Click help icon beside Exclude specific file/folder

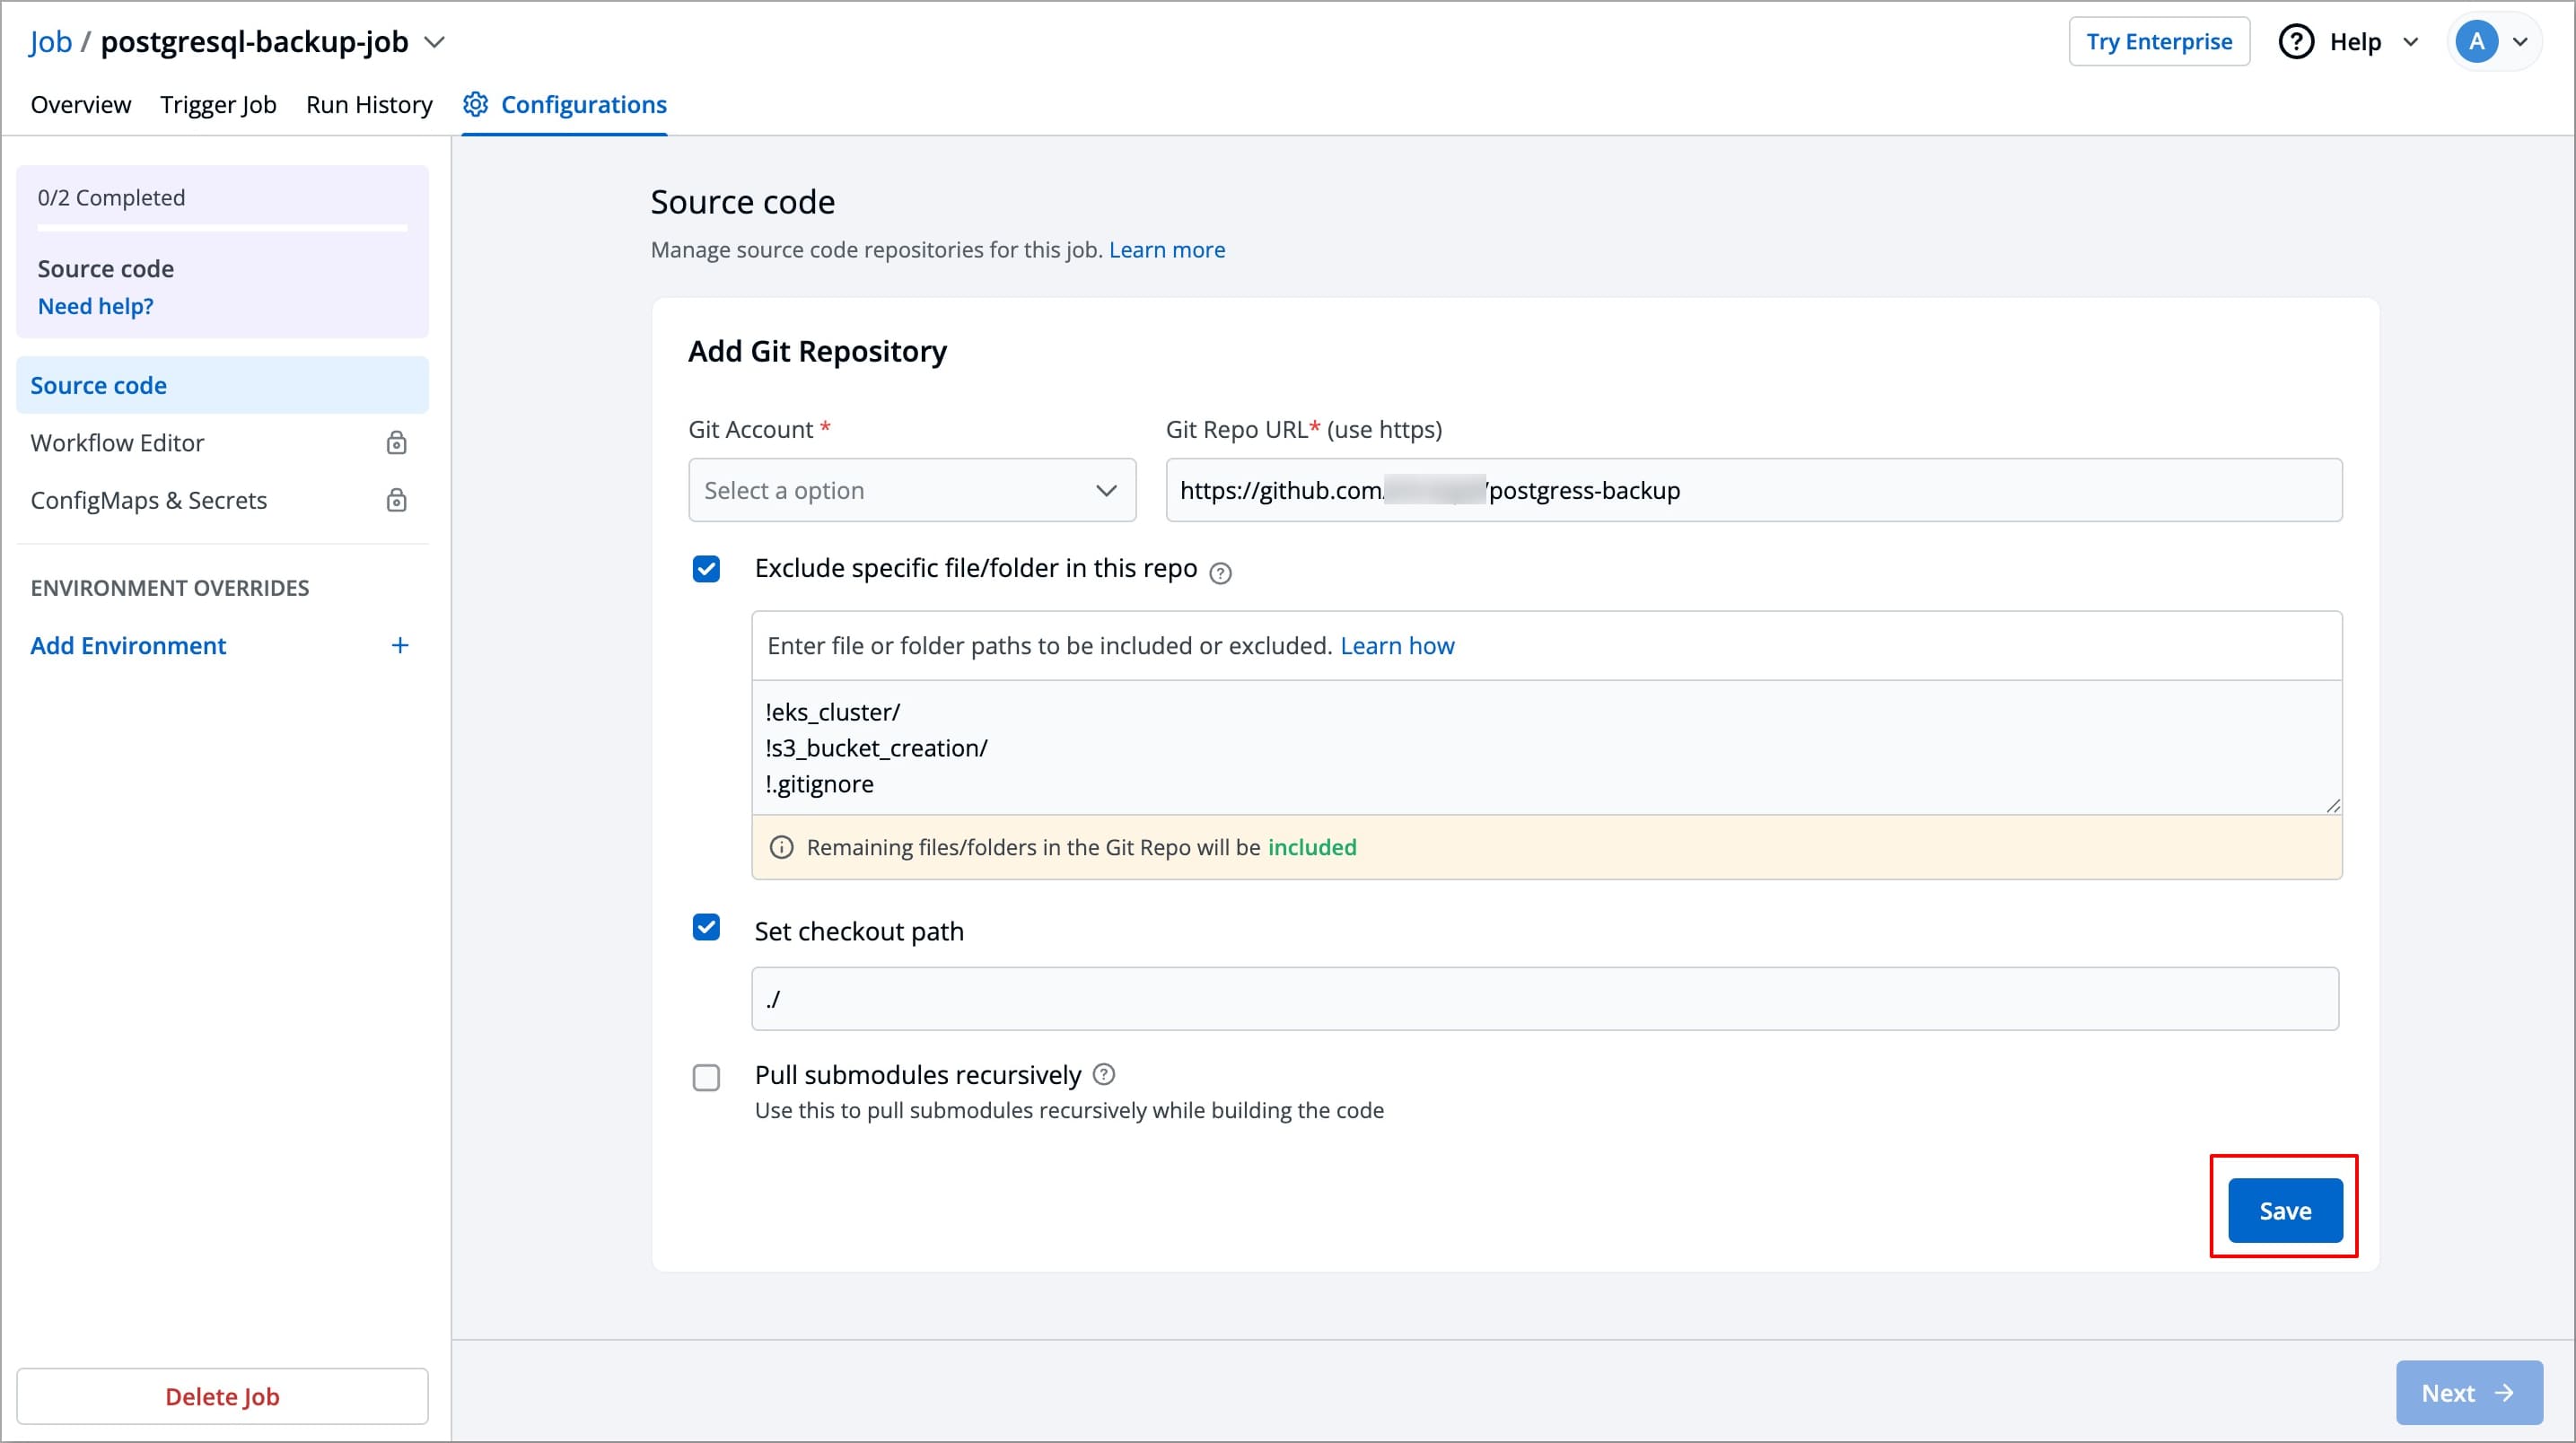[1220, 573]
